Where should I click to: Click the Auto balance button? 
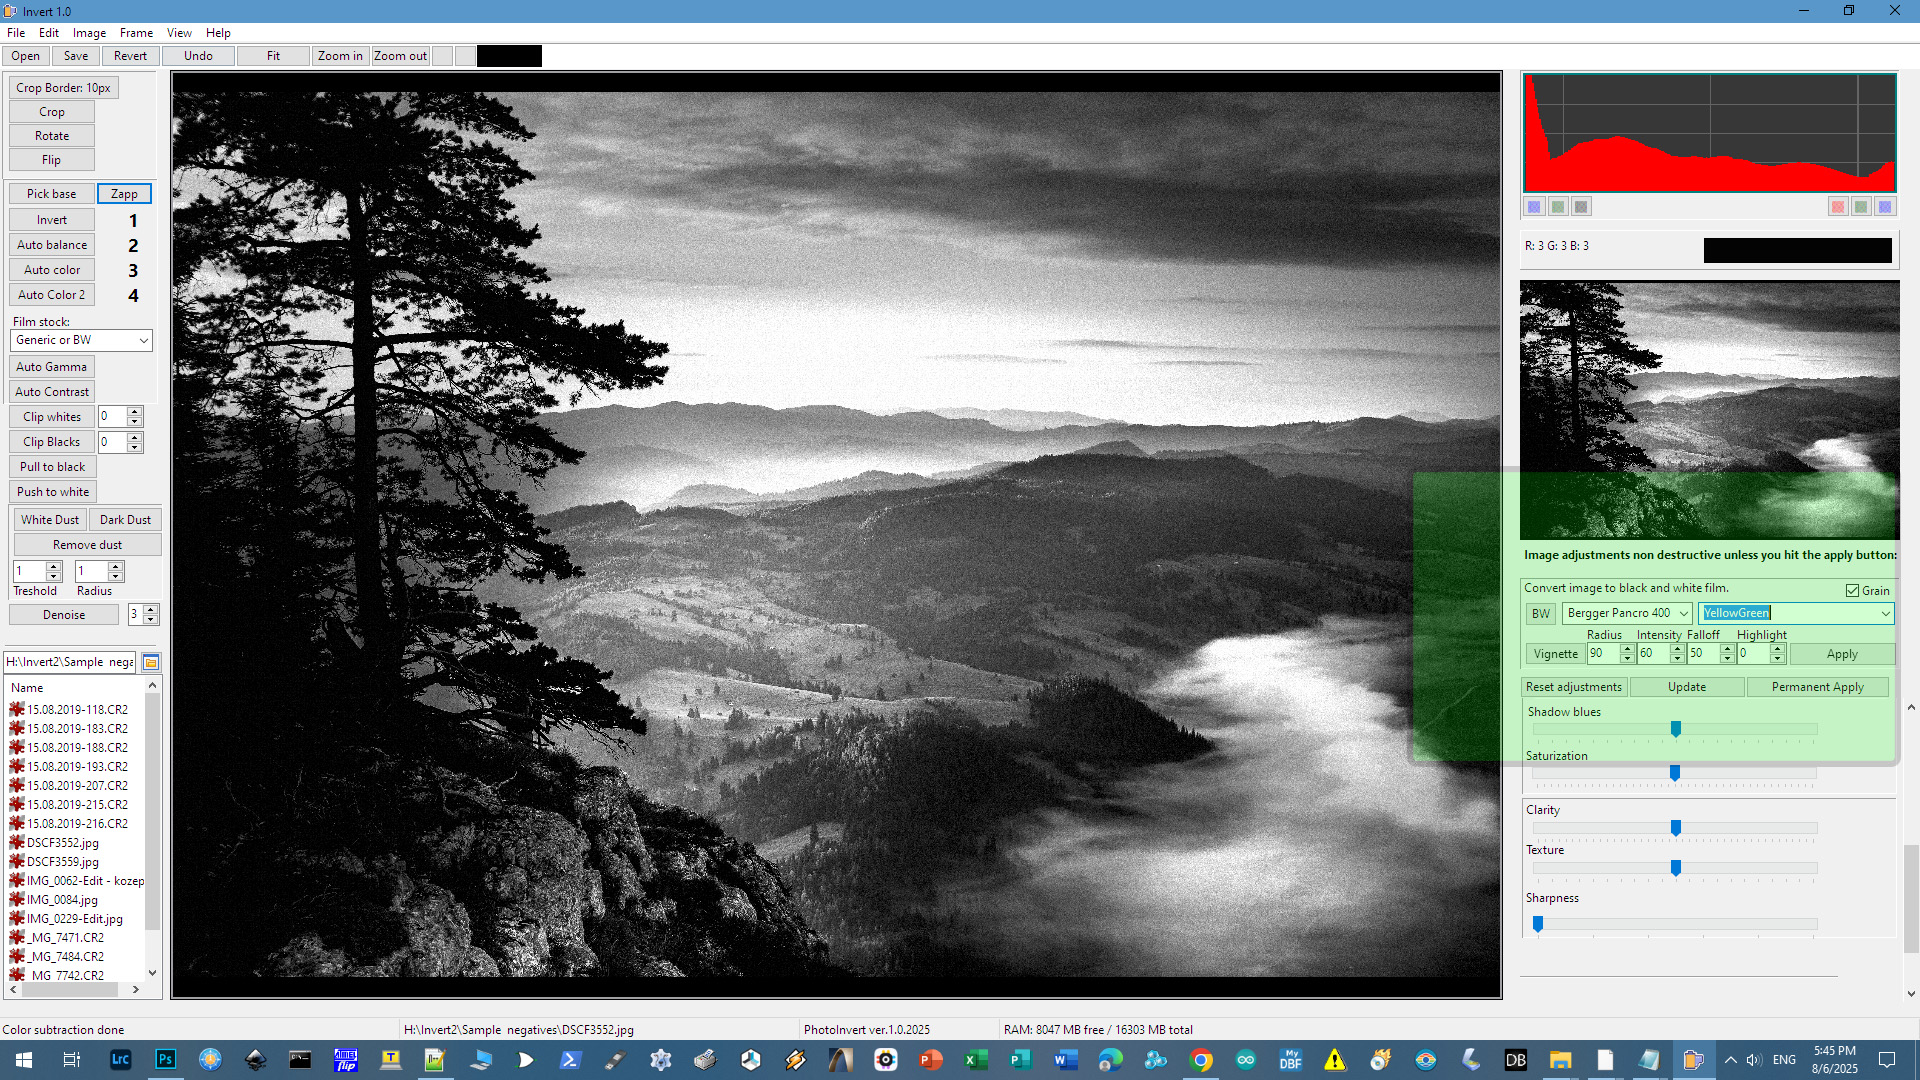(x=52, y=245)
